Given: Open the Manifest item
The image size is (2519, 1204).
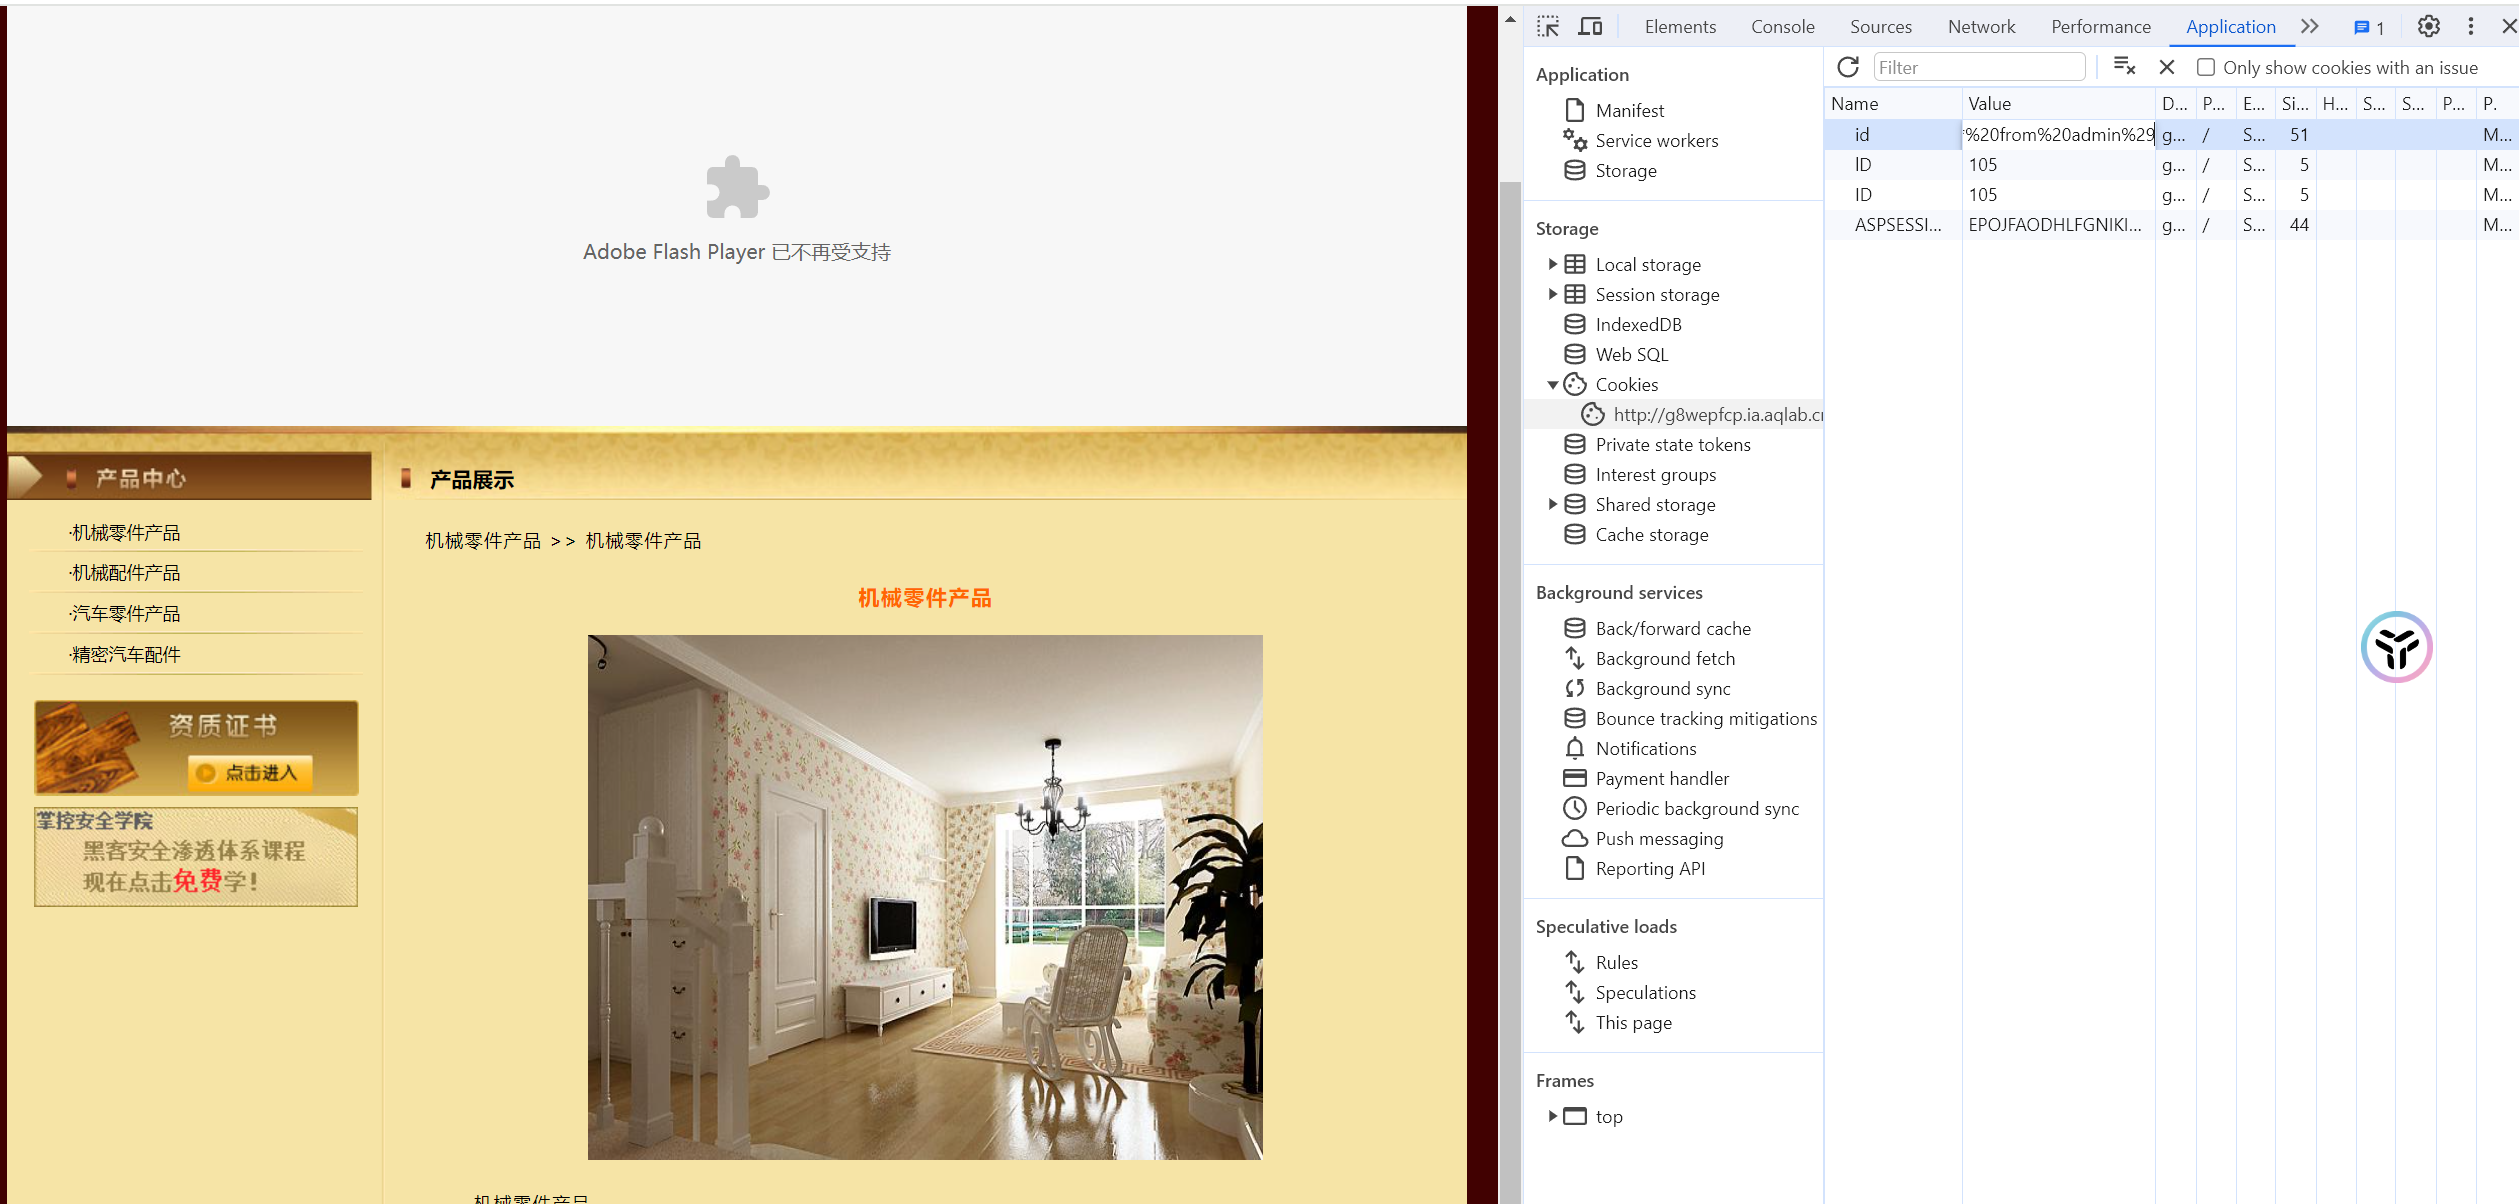Looking at the screenshot, I should click(1629, 110).
